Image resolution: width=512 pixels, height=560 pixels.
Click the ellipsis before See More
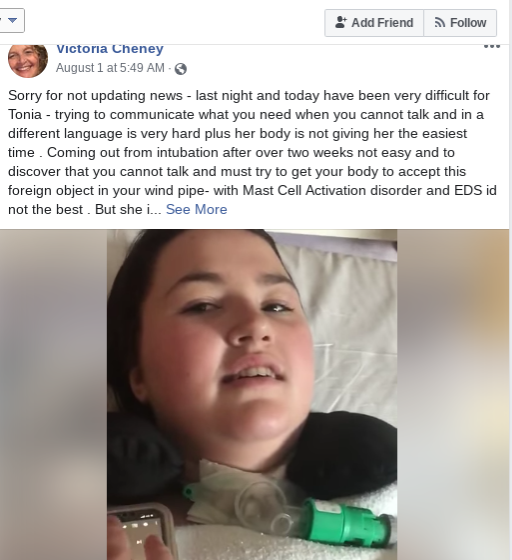click(156, 210)
